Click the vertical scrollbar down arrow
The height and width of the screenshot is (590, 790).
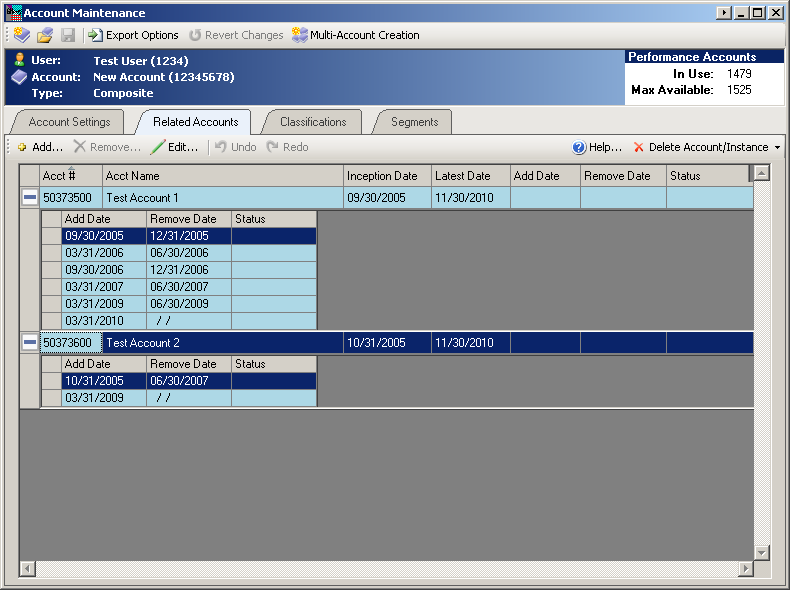pyautogui.click(x=761, y=552)
